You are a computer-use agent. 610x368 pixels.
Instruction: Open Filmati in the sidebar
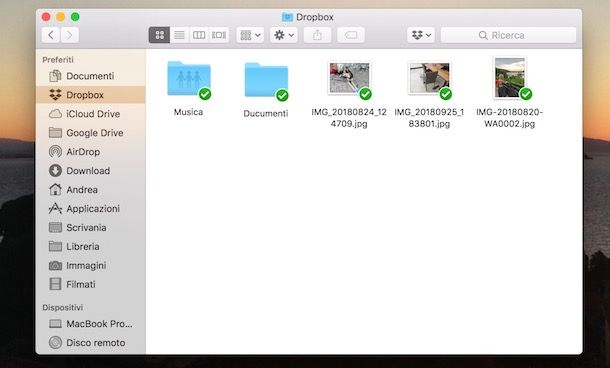90,284
